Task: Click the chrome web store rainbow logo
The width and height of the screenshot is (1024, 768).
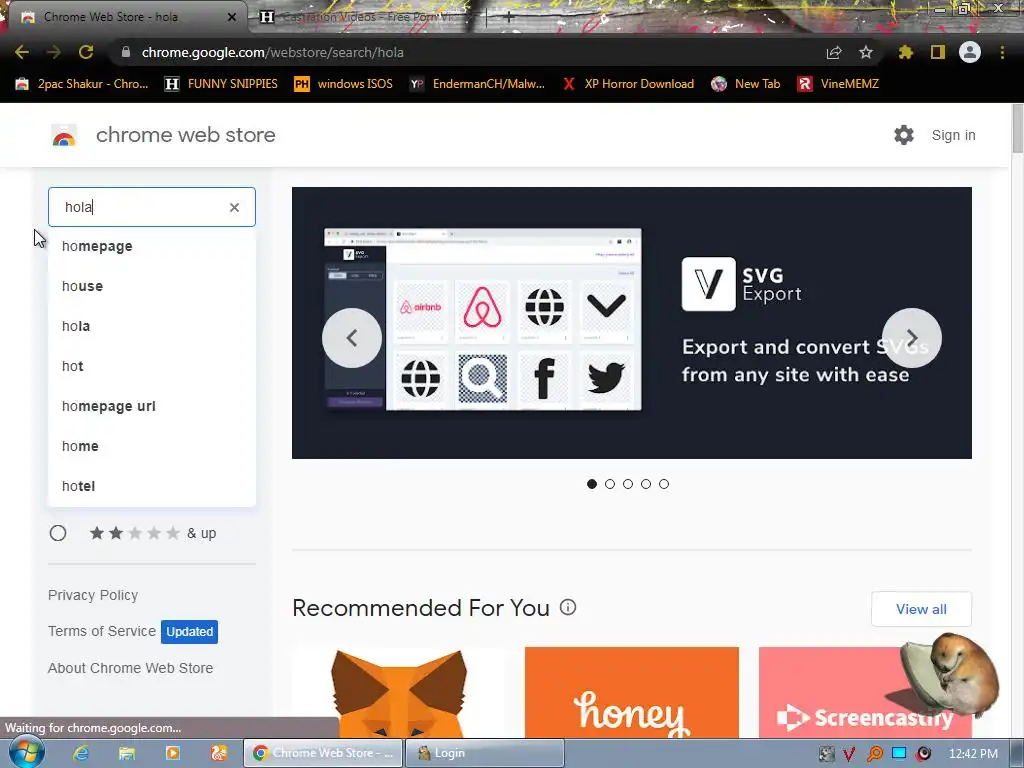Action: [64, 135]
